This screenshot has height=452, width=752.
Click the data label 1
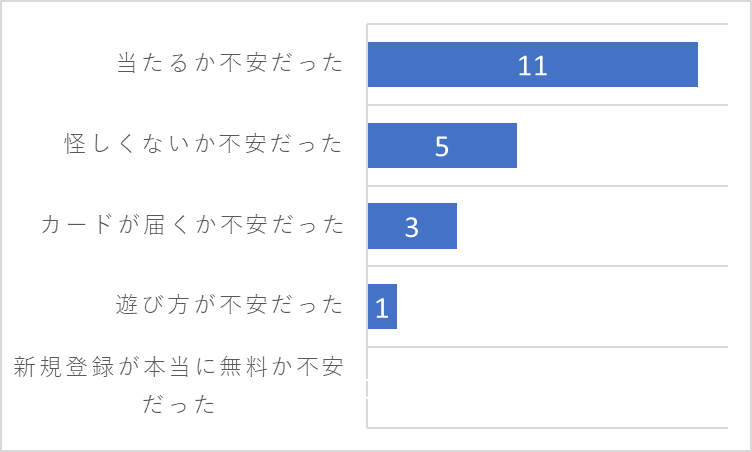382,308
